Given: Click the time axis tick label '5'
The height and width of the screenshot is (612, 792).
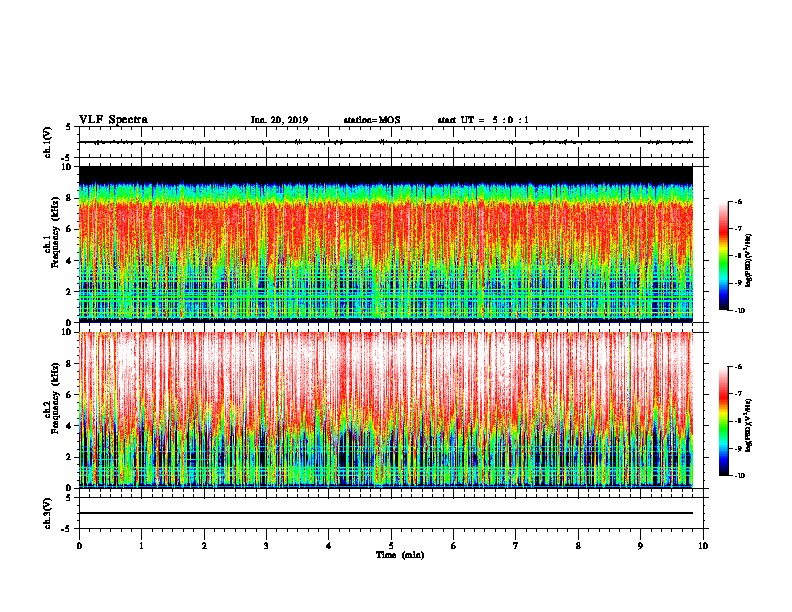Looking at the screenshot, I should (391, 545).
